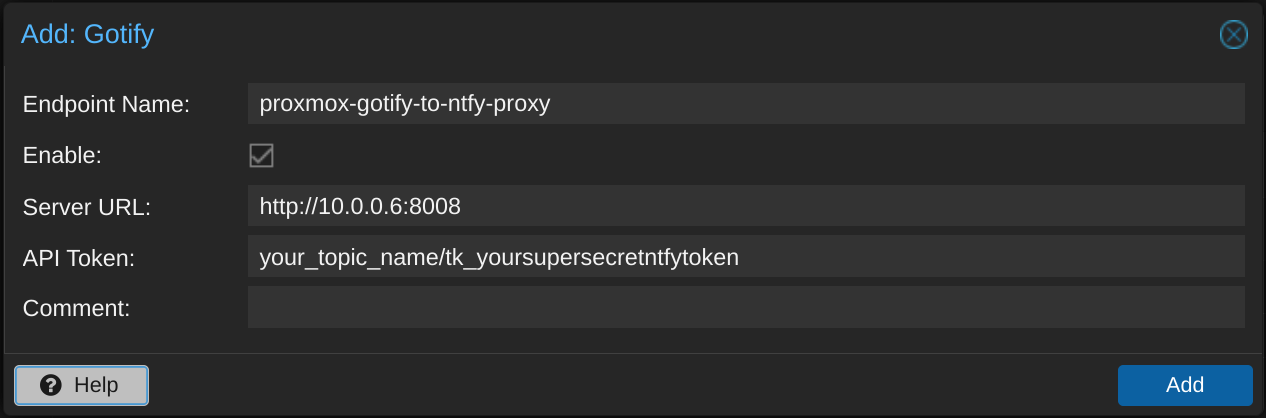Click the "Comment:" label
The width and height of the screenshot is (1266, 418).
coord(76,309)
